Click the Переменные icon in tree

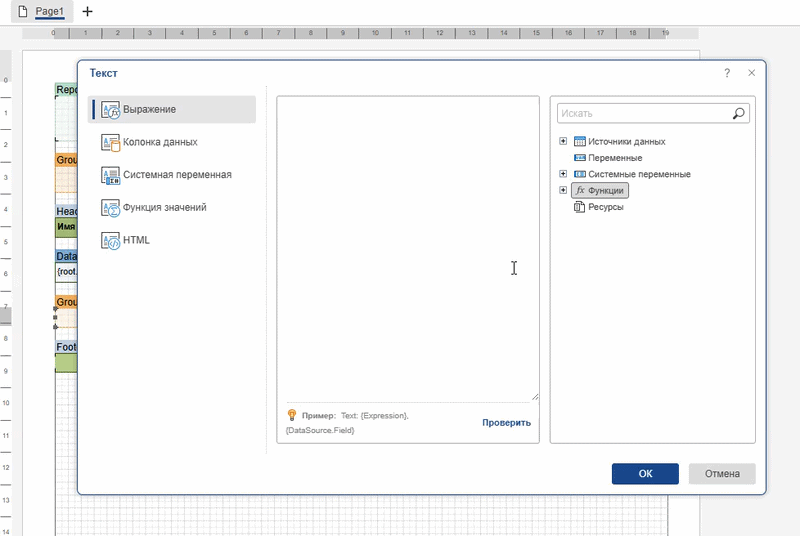tap(580, 158)
